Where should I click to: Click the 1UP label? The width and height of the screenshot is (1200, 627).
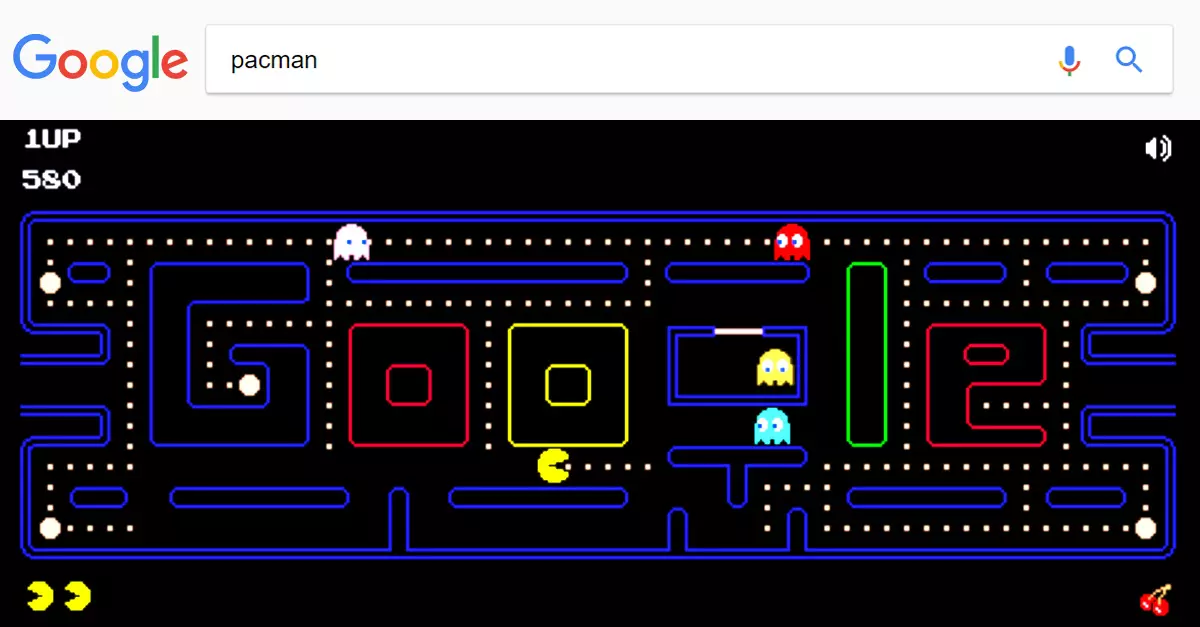tap(51, 139)
